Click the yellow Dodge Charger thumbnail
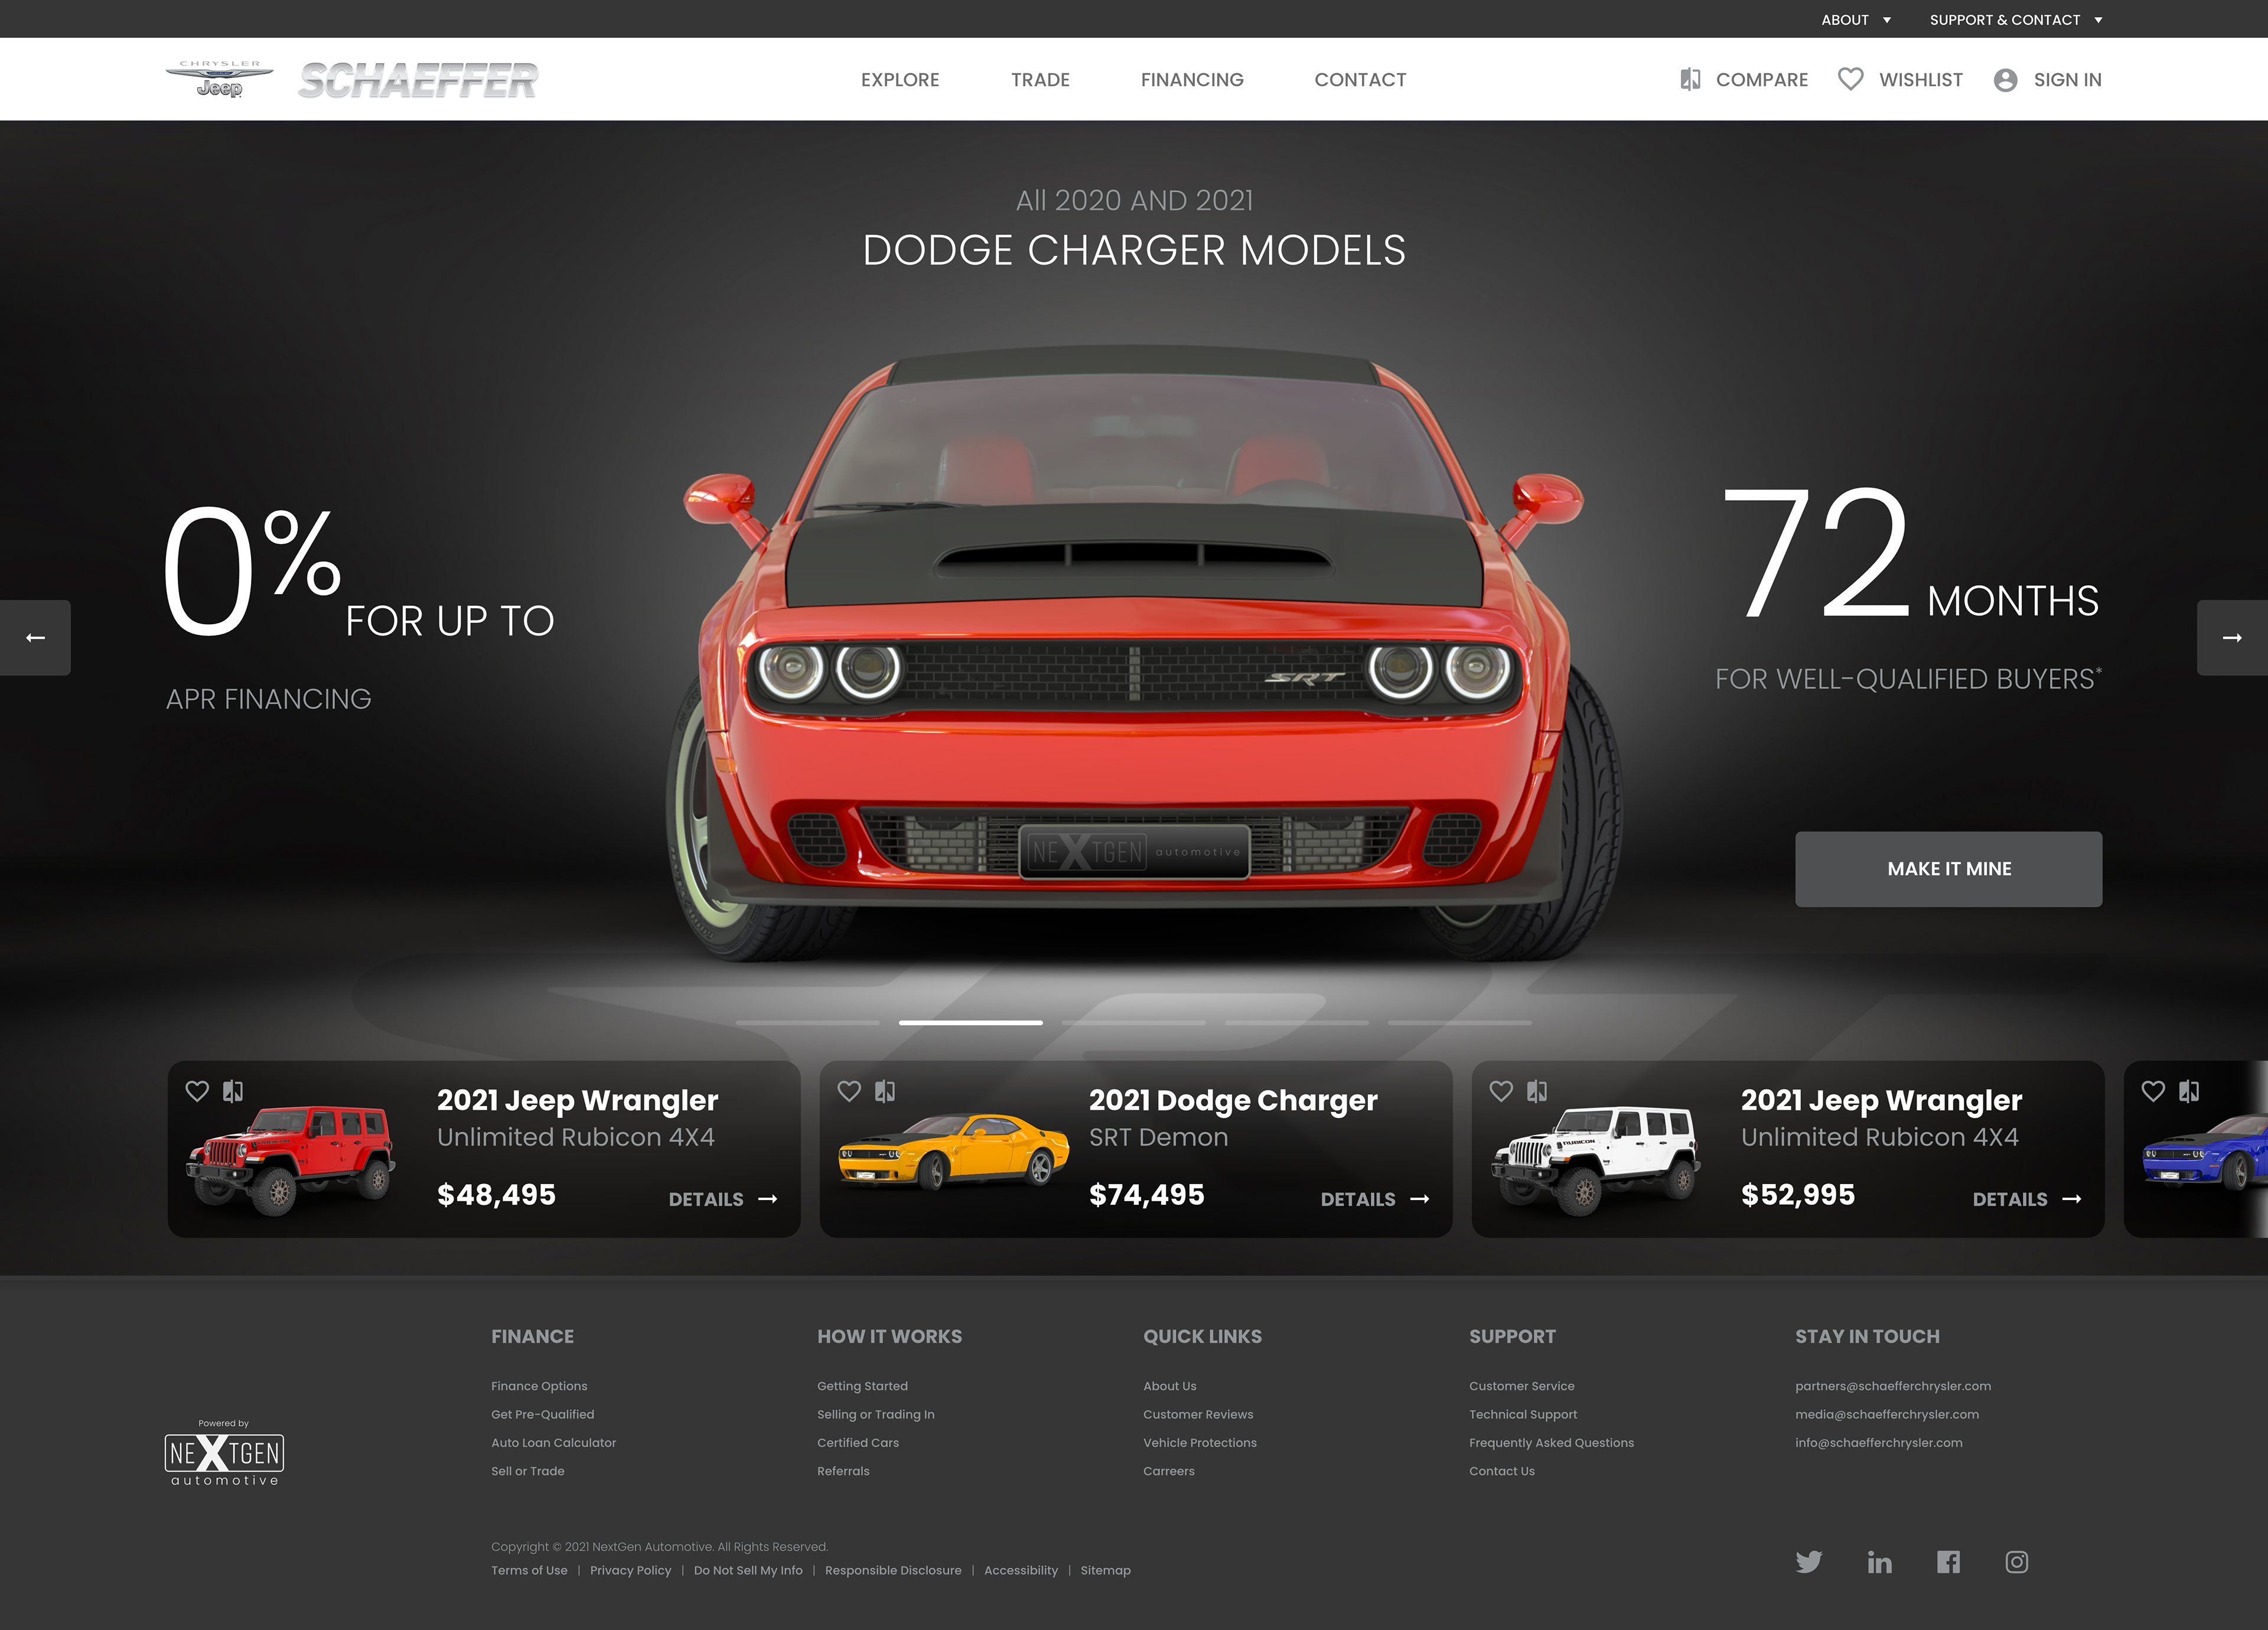 click(x=953, y=1152)
